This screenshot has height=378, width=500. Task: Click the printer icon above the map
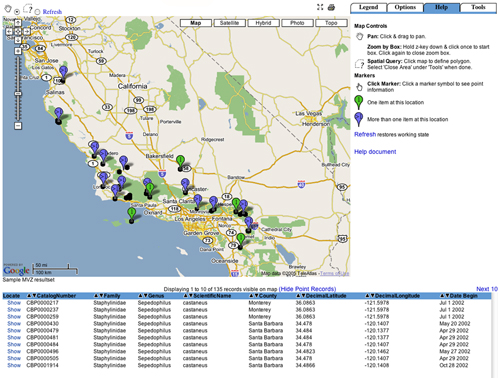pos(331,7)
